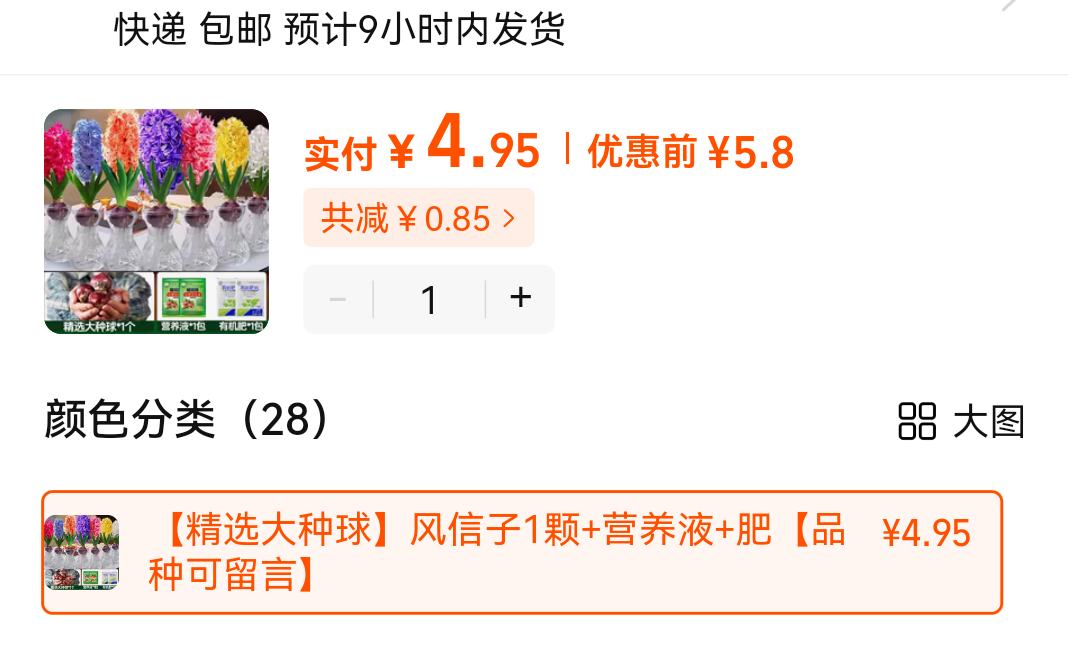Open the hyacinth flowers product photo
The image size is (1068, 649).
point(157,221)
